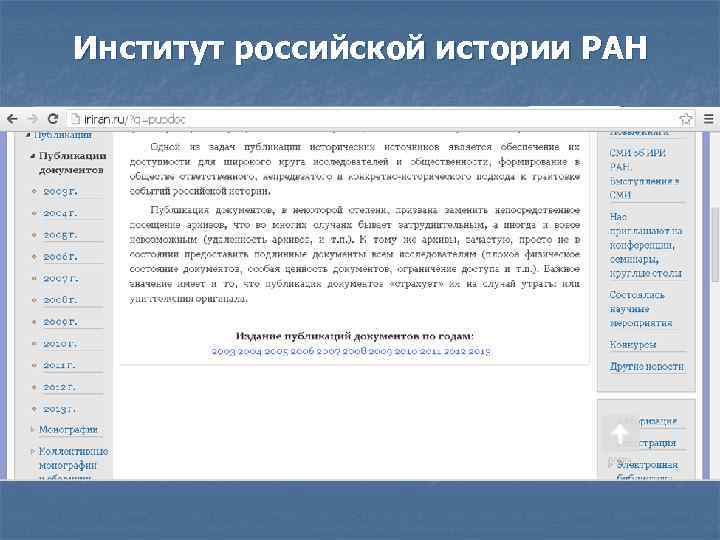The image size is (720, 540).
Task: Click heading Издание публикаций документов по годам
Action: pos(354,336)
